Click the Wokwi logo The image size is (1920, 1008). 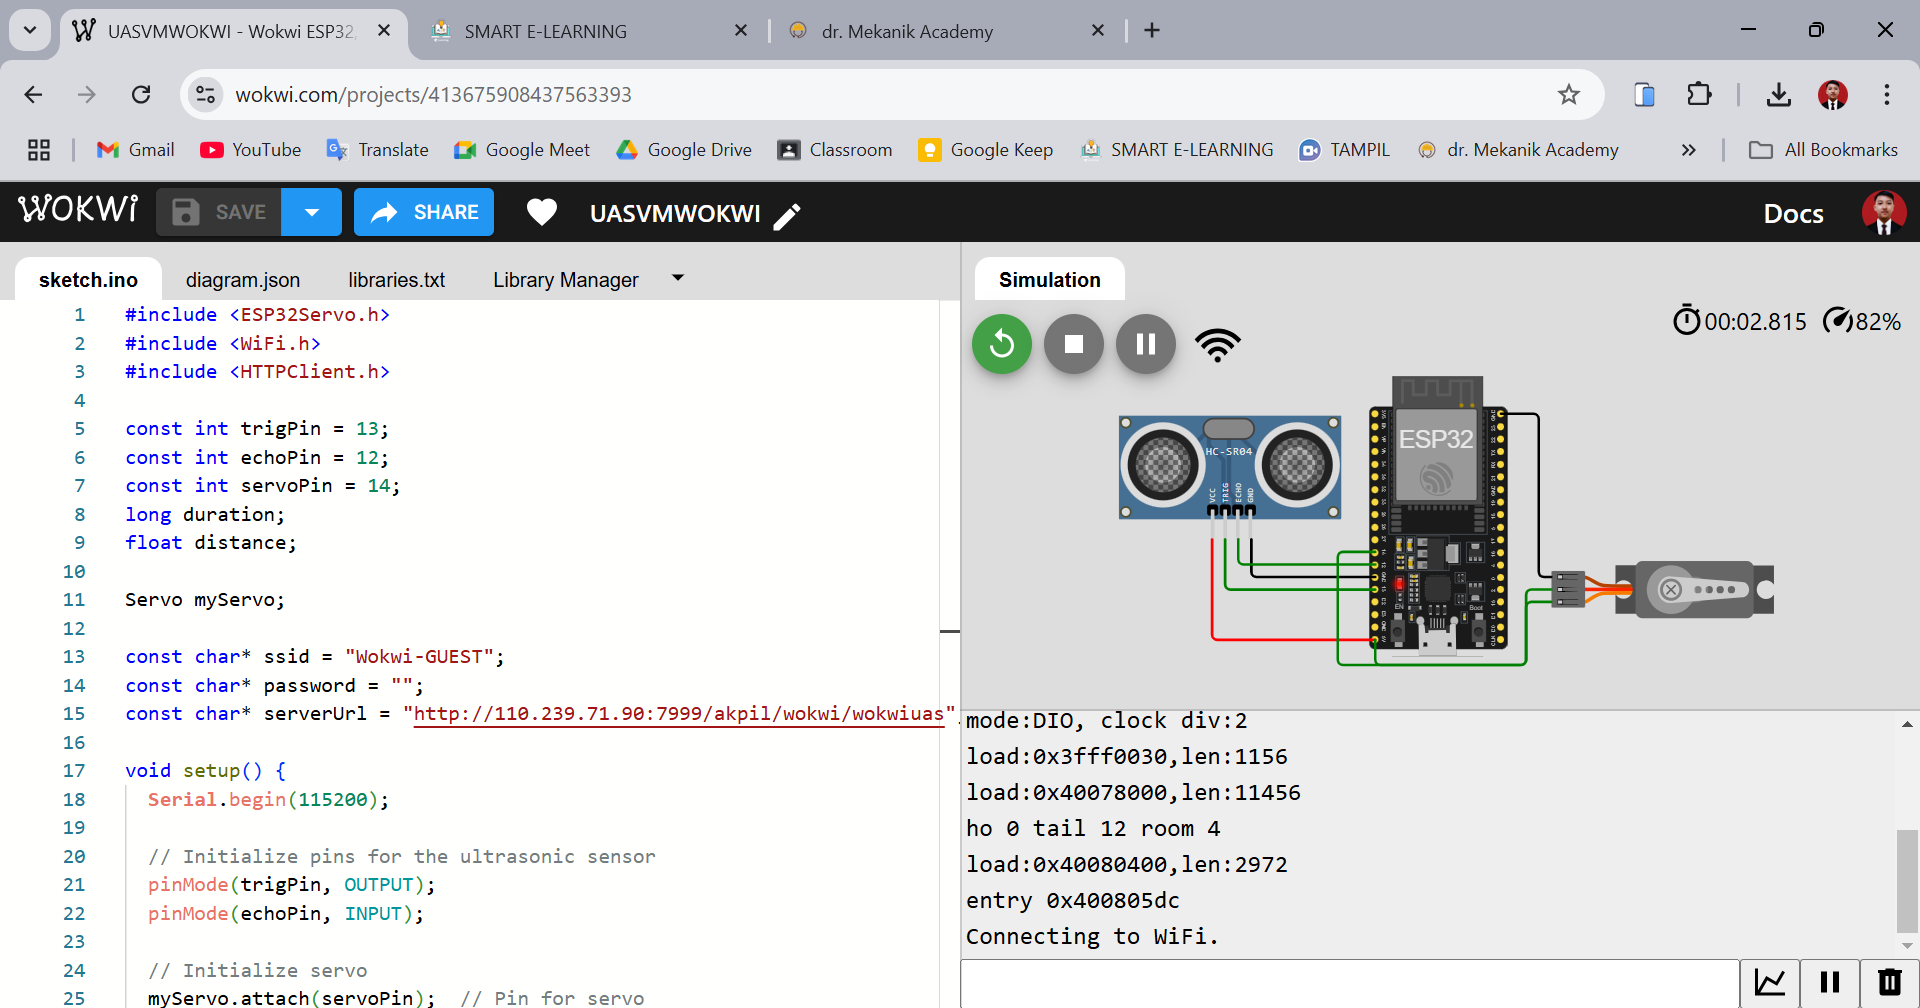click(78, 210)
